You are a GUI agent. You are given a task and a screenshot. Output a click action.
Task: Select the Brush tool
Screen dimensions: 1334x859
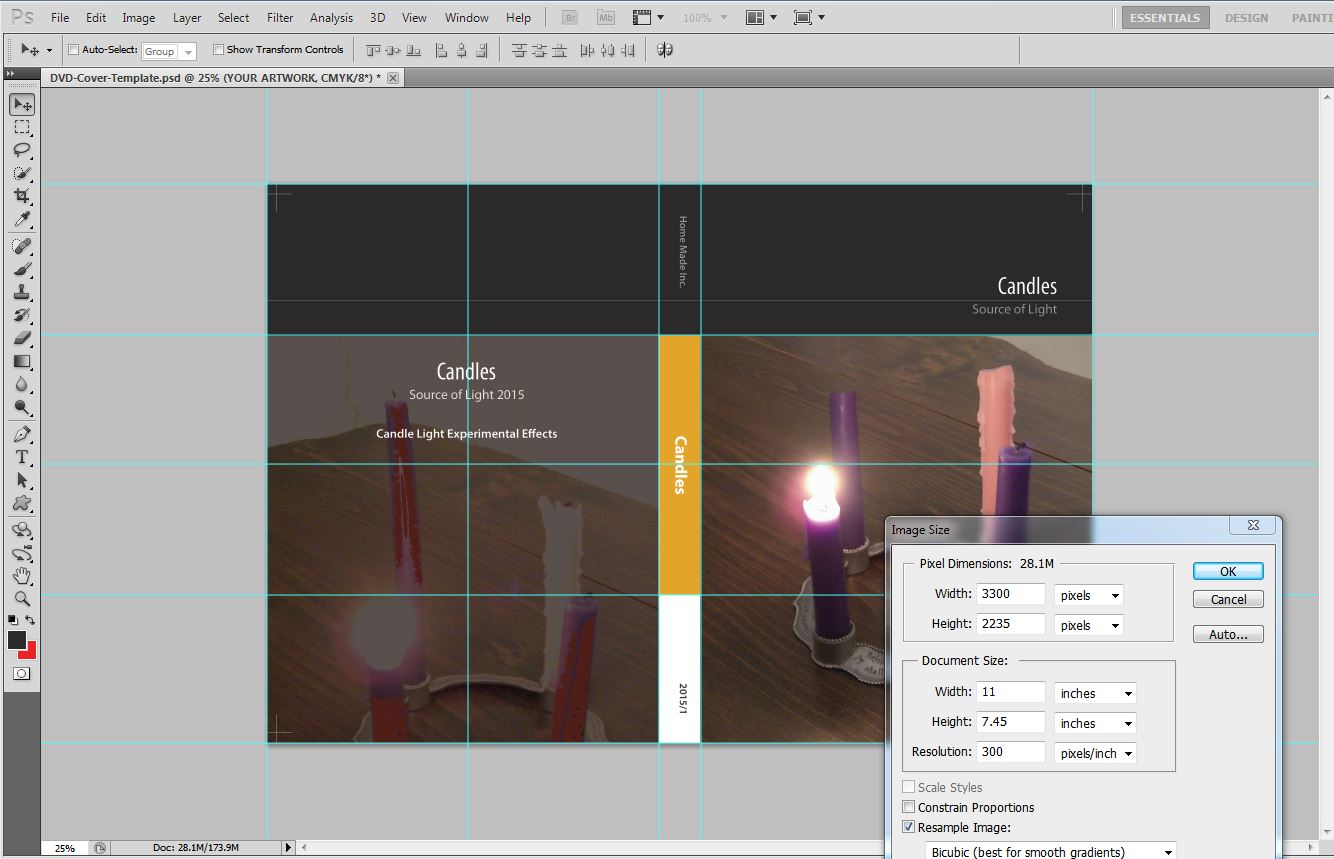click(22, 269)
